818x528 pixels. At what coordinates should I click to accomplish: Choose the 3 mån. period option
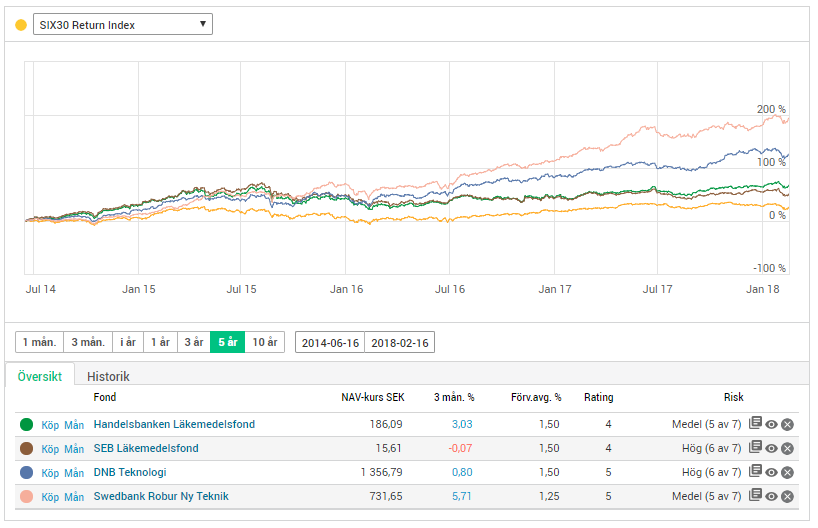[x=87, y=342]
